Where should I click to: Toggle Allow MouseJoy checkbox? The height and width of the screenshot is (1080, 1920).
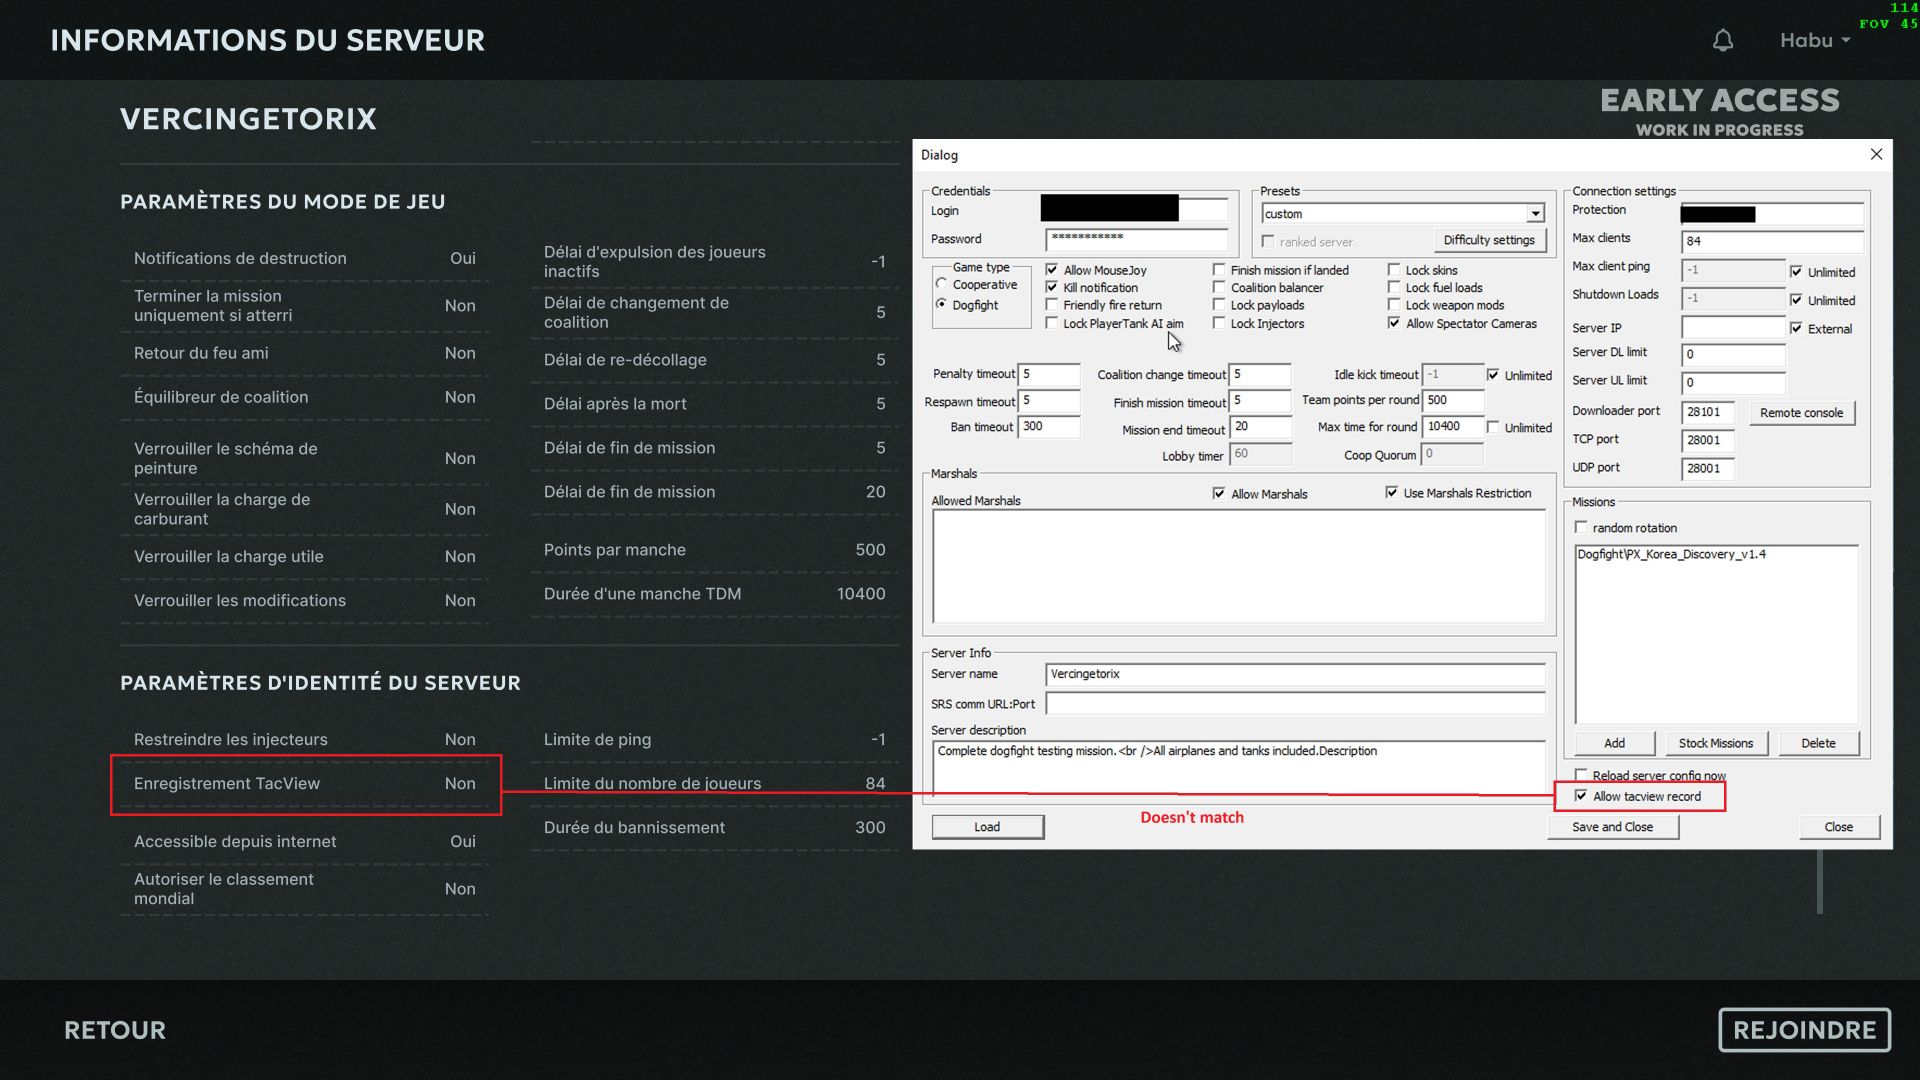click(x=1052, y=270)
